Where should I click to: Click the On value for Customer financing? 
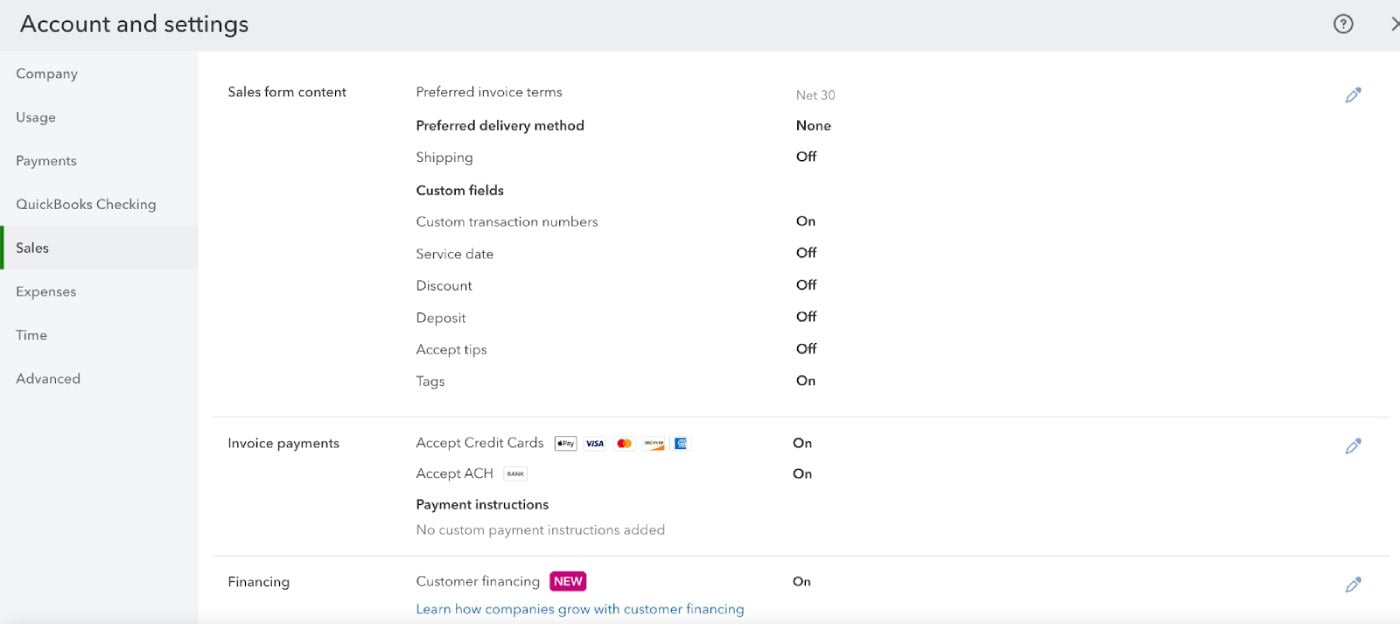802,582
